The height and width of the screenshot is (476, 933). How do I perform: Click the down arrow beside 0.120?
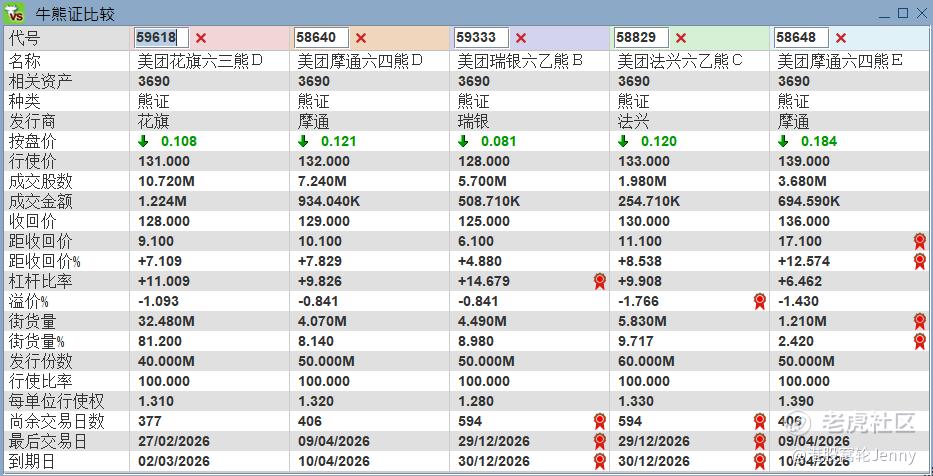pyautogui.click(x=623, y=141)
